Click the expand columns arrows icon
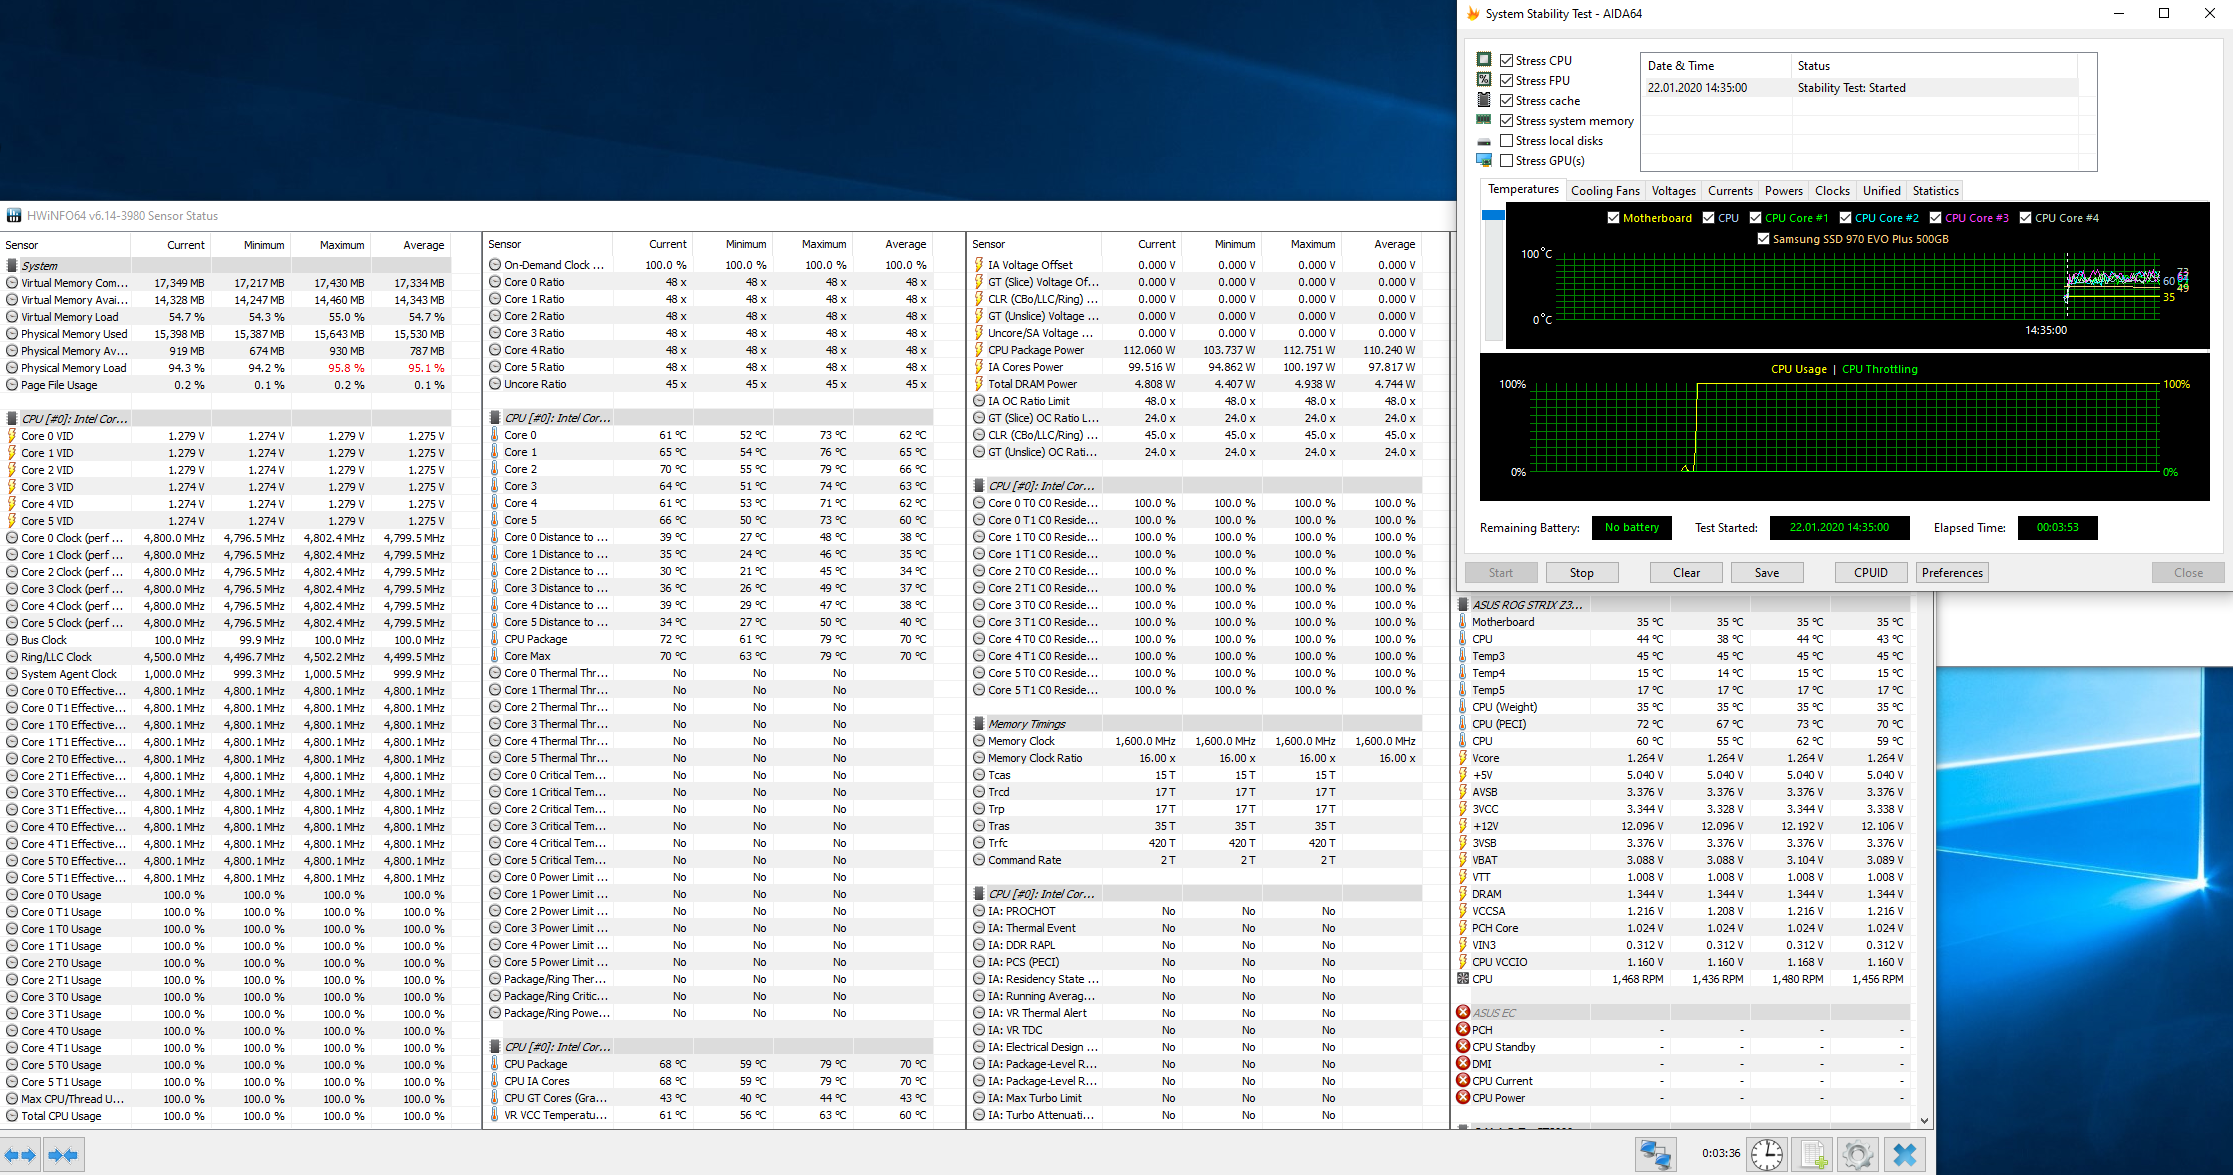This screenshot has width=2233, height=1175. [x=20, y=1155]
